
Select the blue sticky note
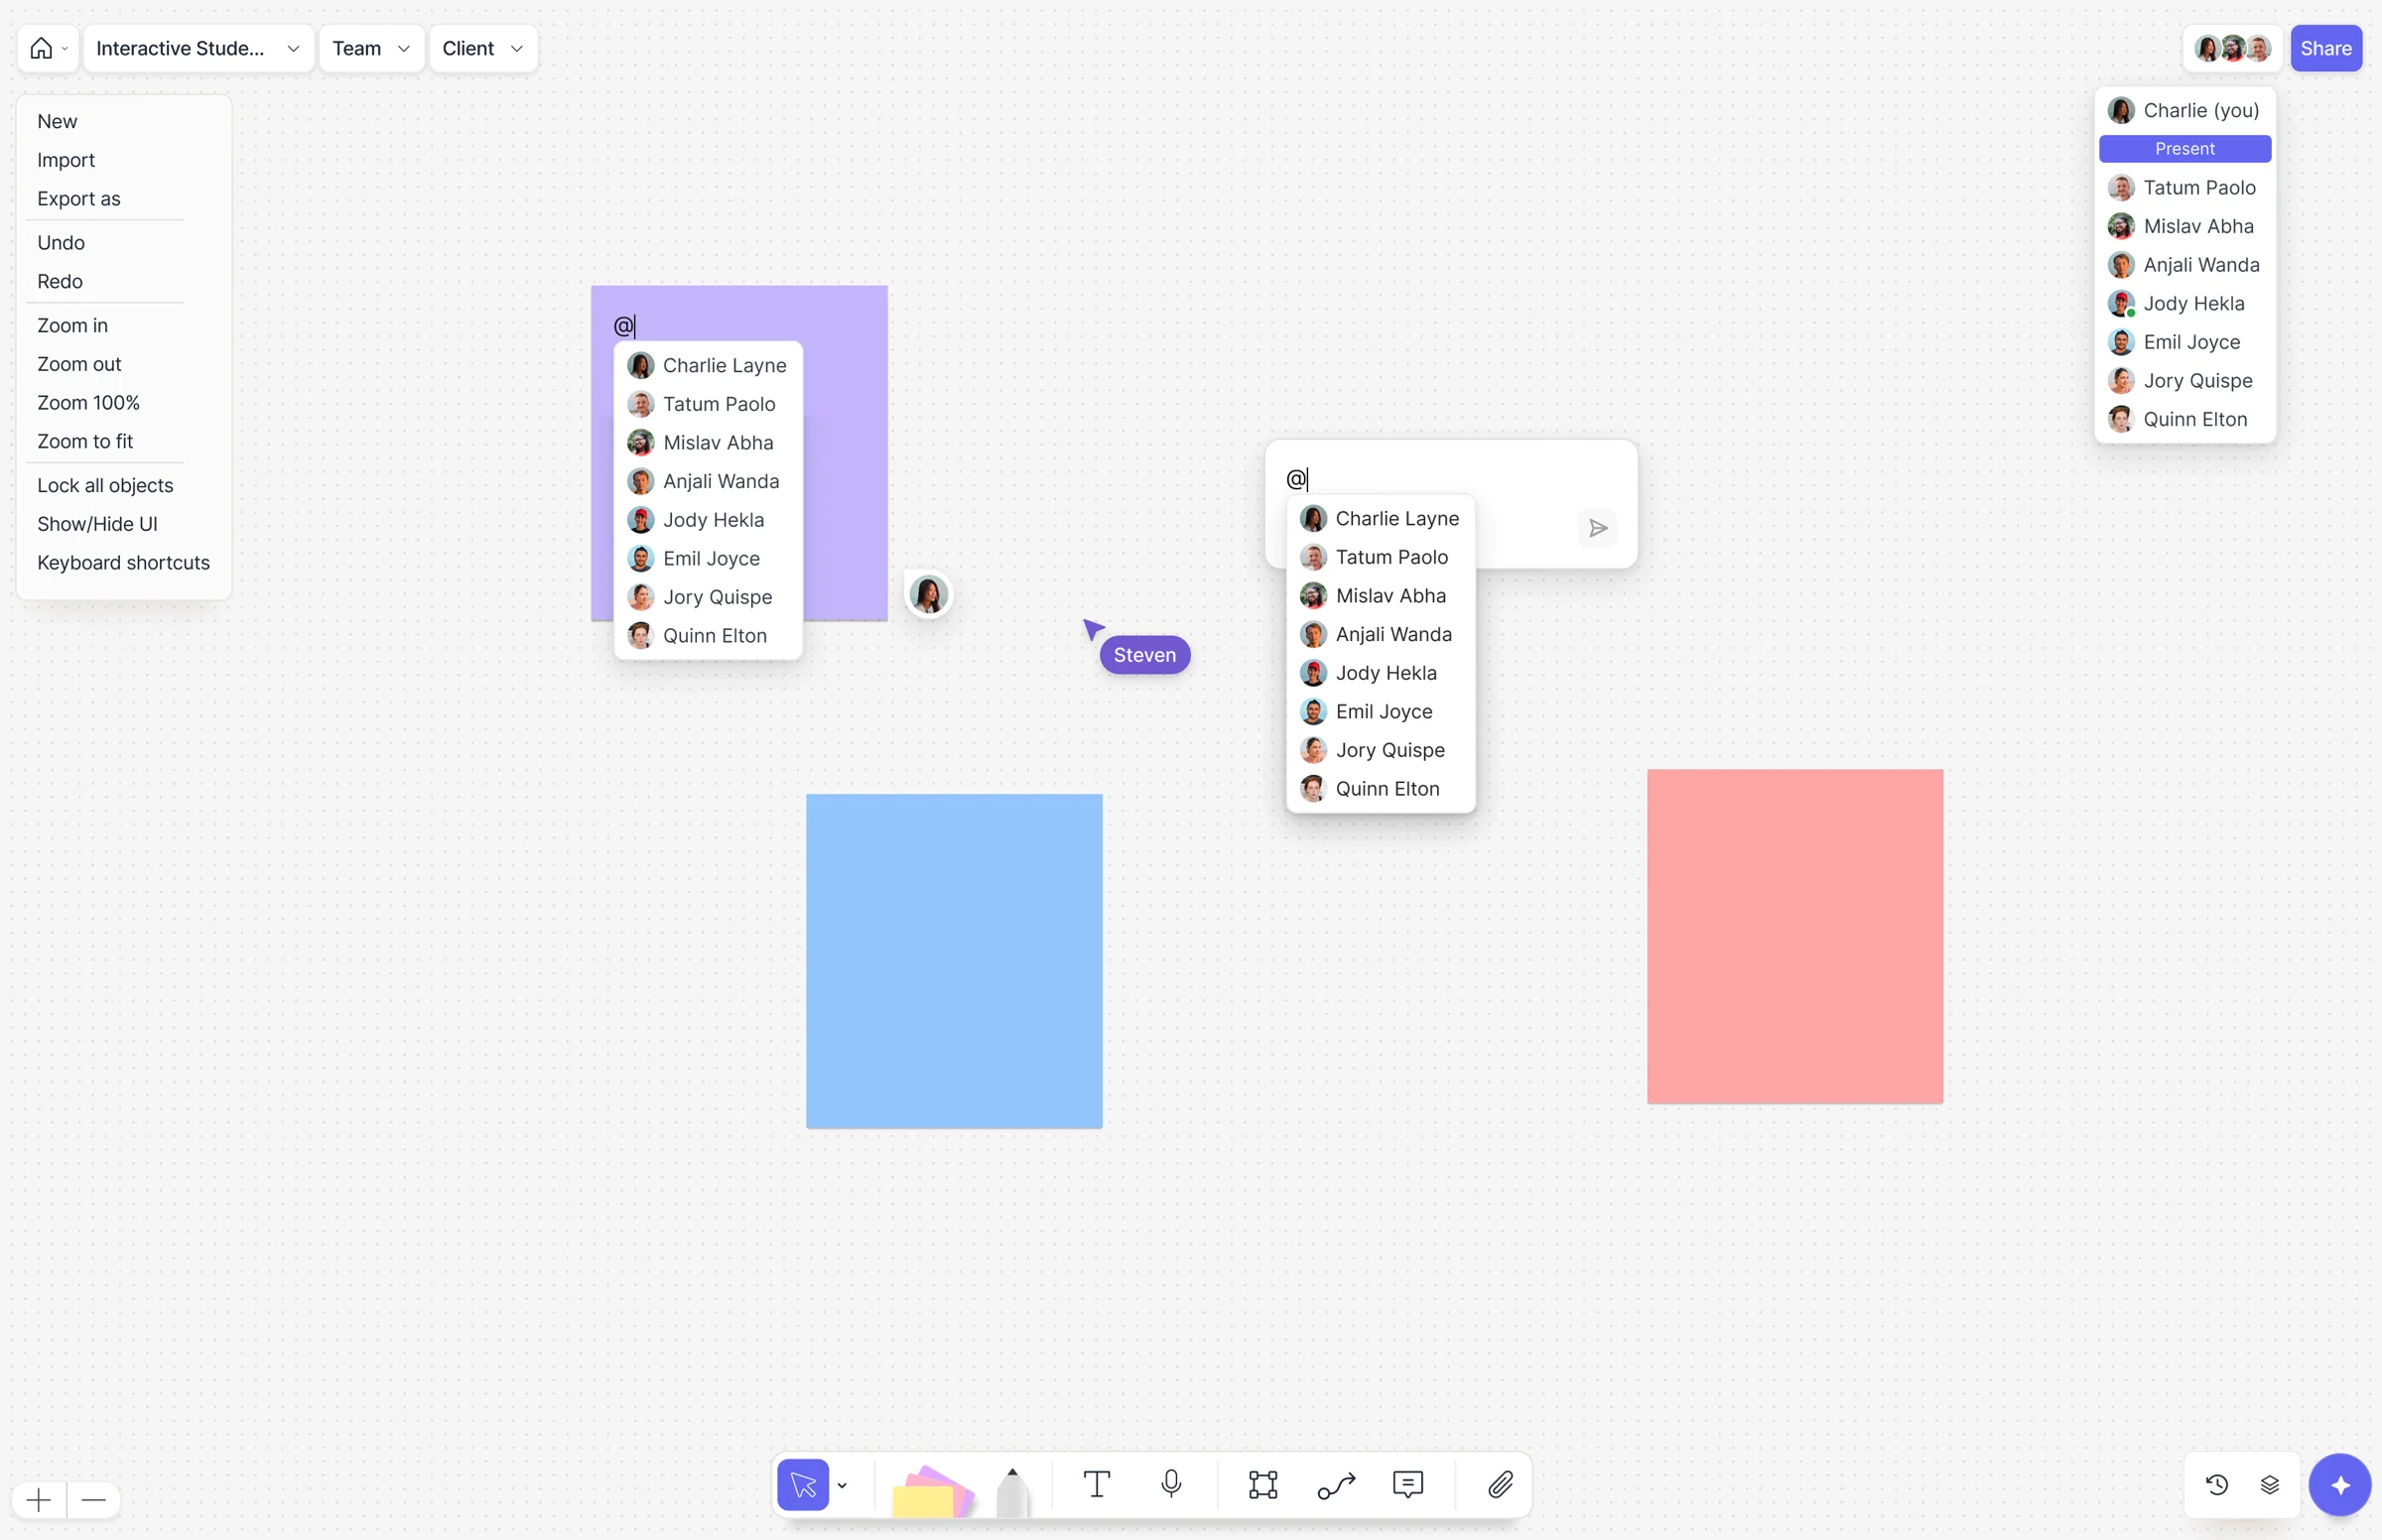[954, 961]
